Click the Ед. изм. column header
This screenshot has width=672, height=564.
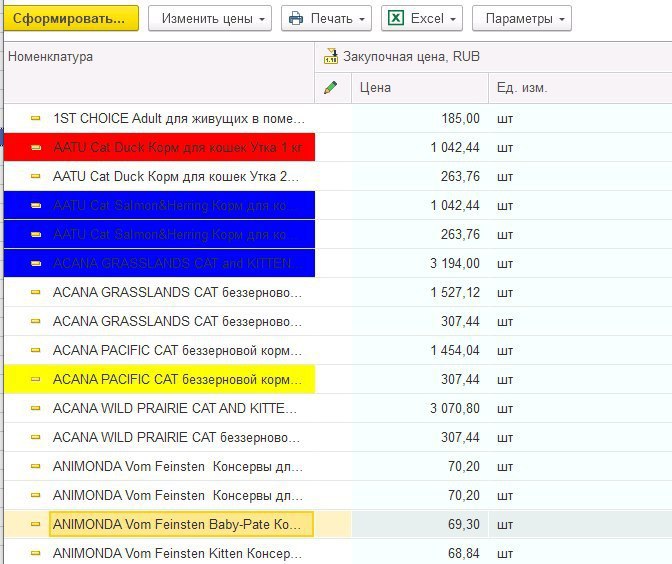[580, 88]
